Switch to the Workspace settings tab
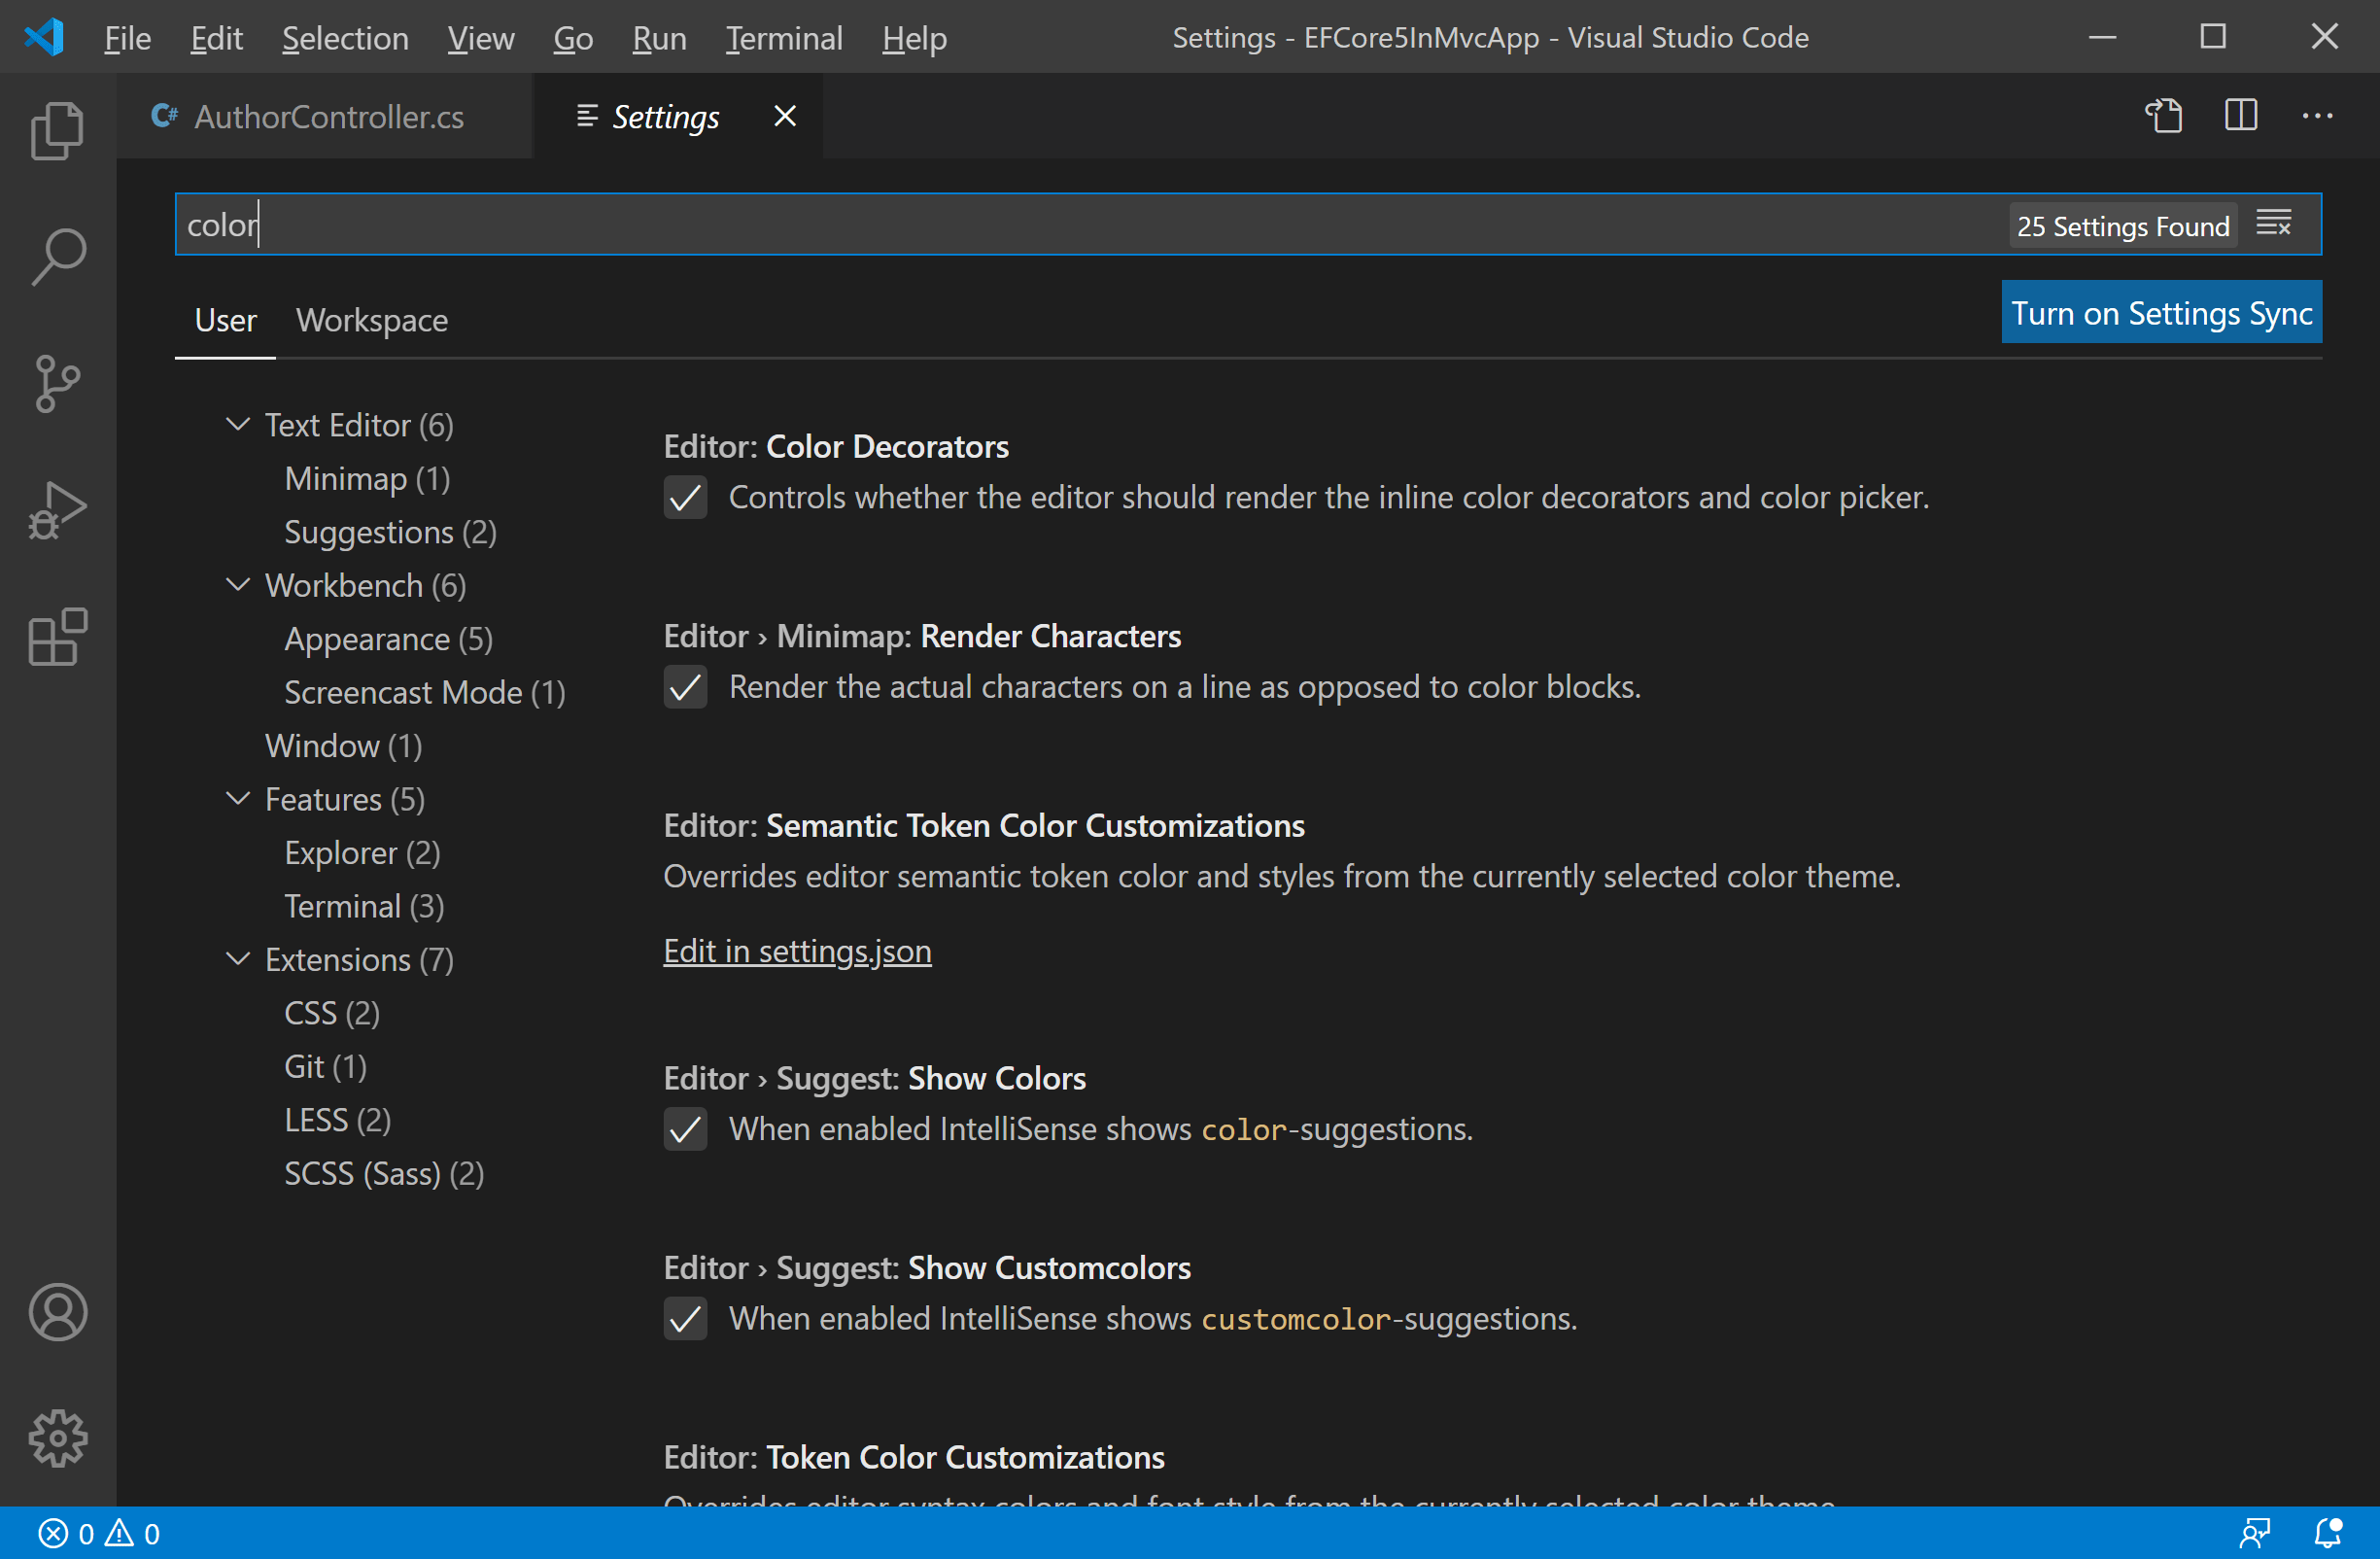Screen dimensions: 2380x1559 click(372, 320)
